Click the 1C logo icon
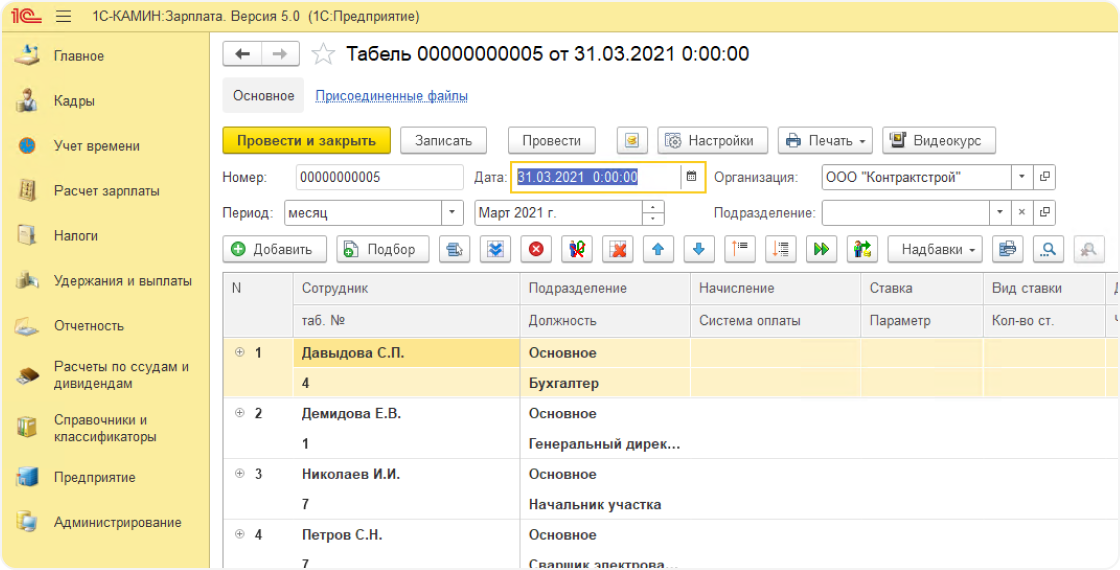This screenshot has height=570, width=1120. pos(25,16)
